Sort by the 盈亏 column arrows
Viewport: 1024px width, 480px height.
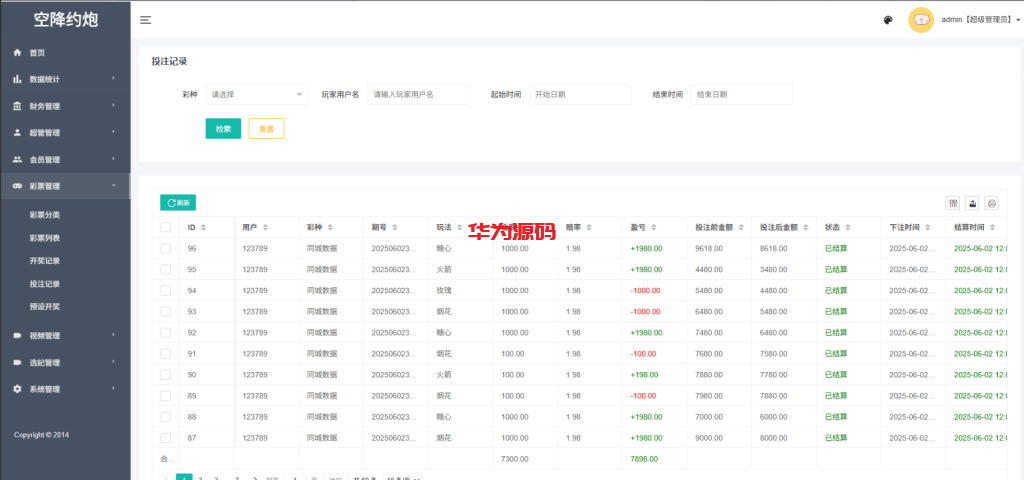[654, 227]
